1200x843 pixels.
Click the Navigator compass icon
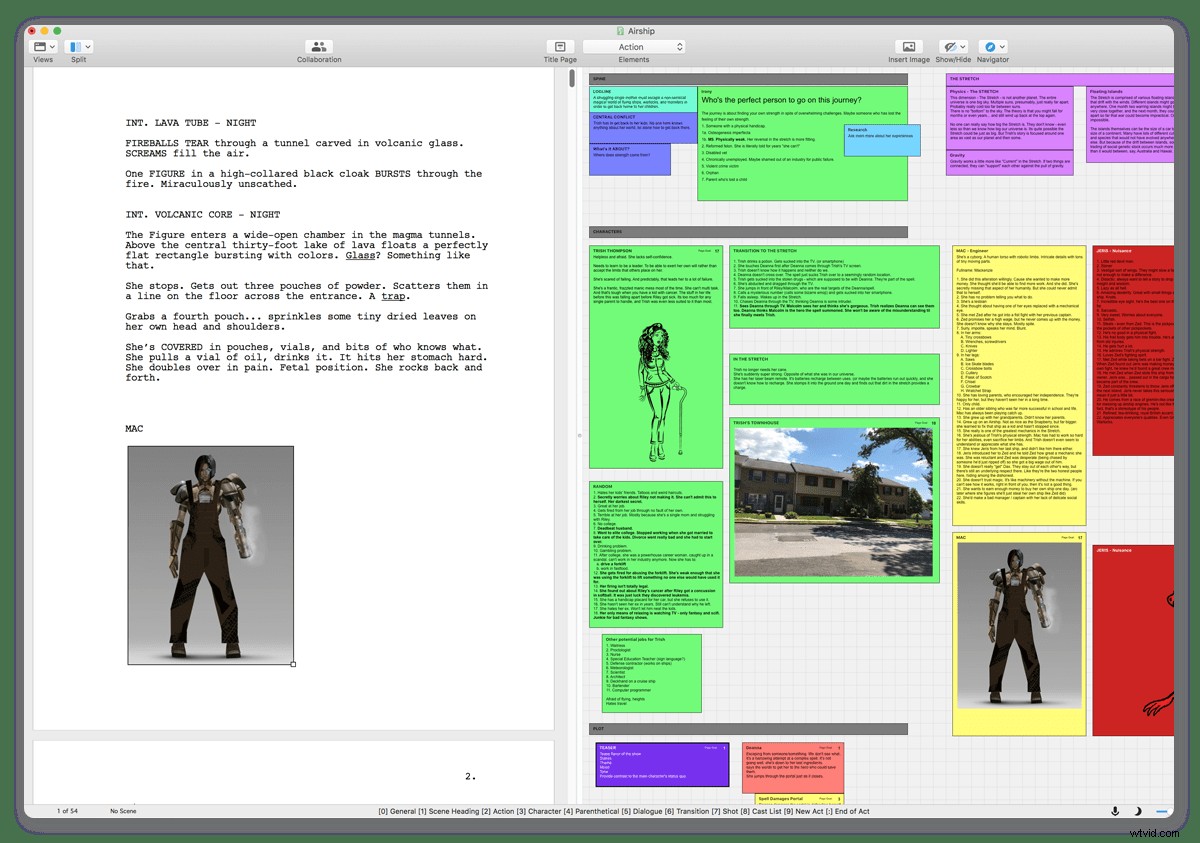click(x=989, y=47)
